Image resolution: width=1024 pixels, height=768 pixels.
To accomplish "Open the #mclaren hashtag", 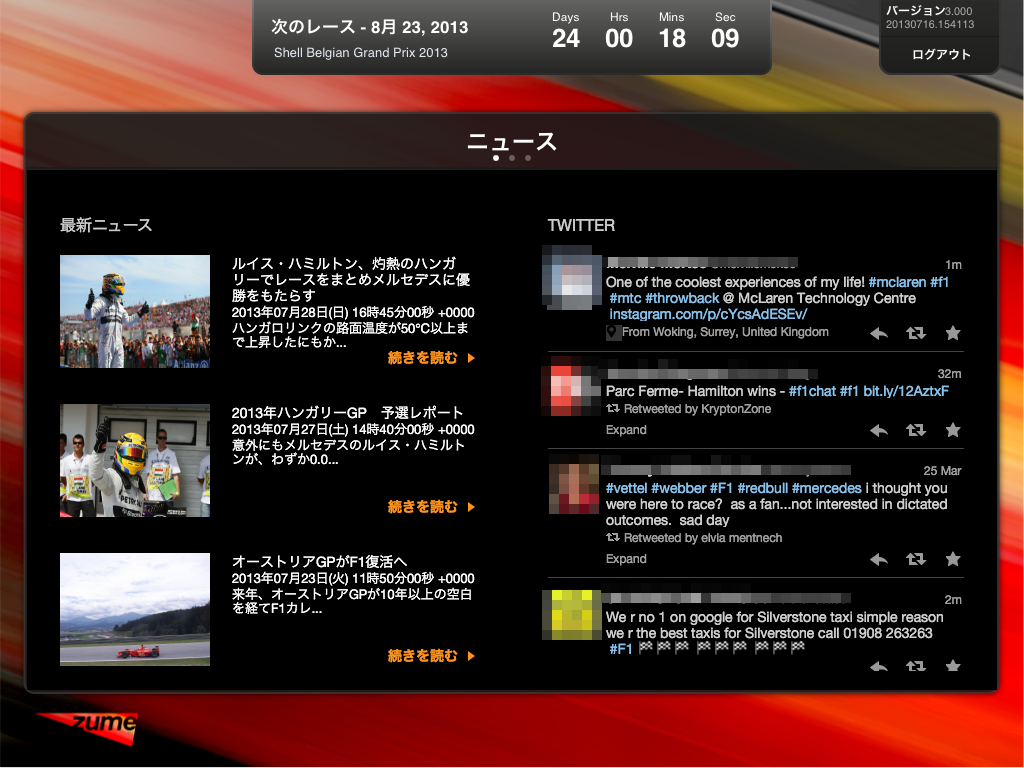I will 897,282.
